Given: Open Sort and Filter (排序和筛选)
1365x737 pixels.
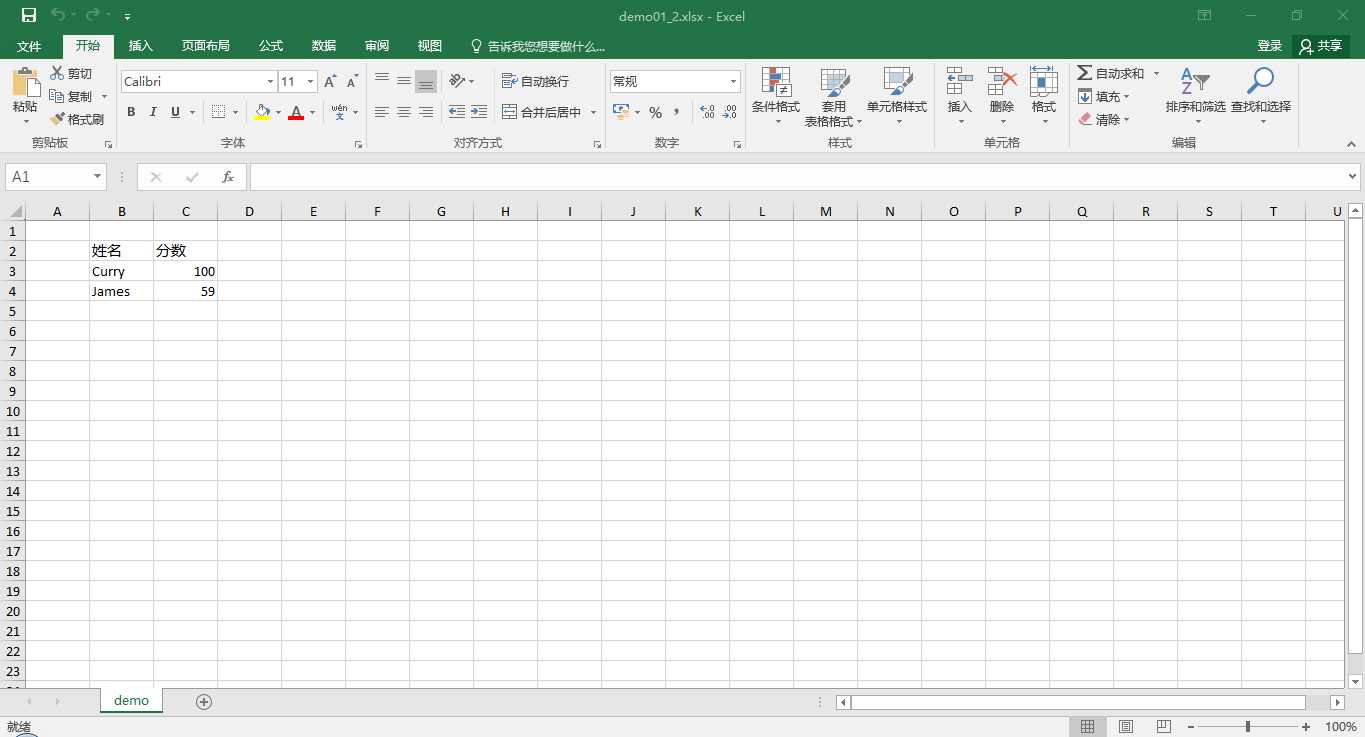Looking at the screenshot, I should [1195, 96].
